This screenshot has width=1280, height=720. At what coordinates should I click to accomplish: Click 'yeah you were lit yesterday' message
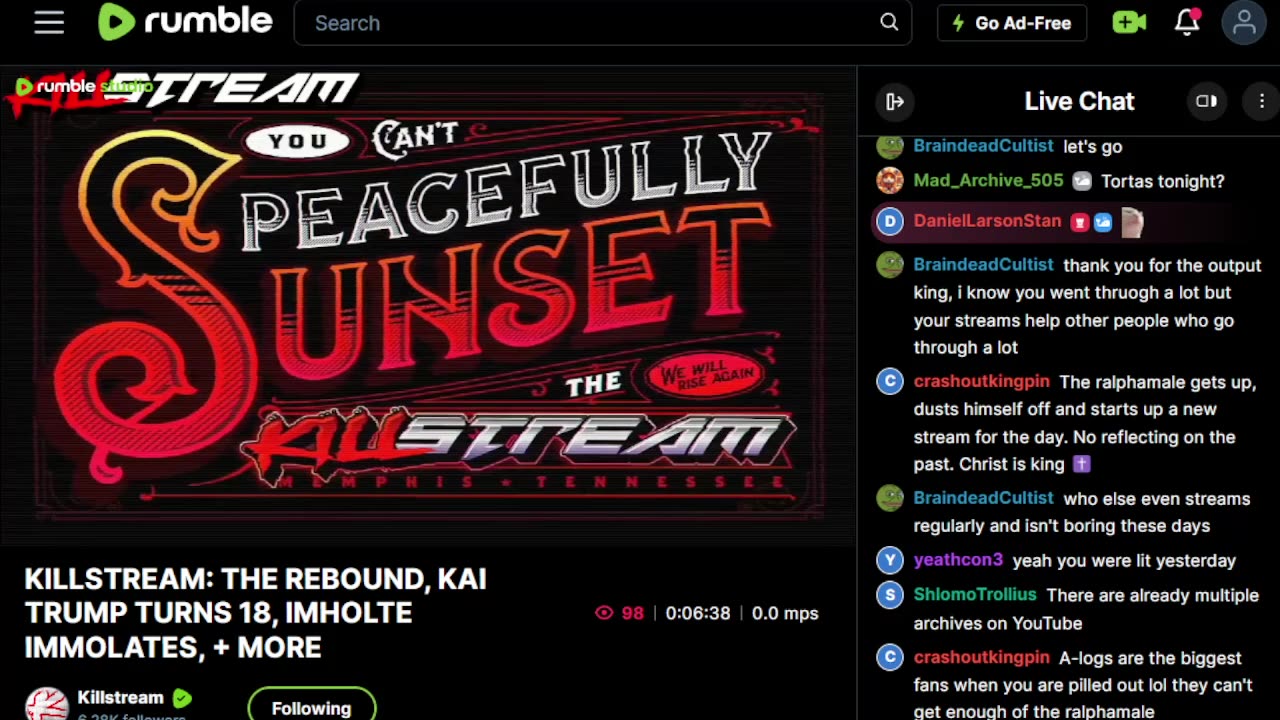(1124, 561)
